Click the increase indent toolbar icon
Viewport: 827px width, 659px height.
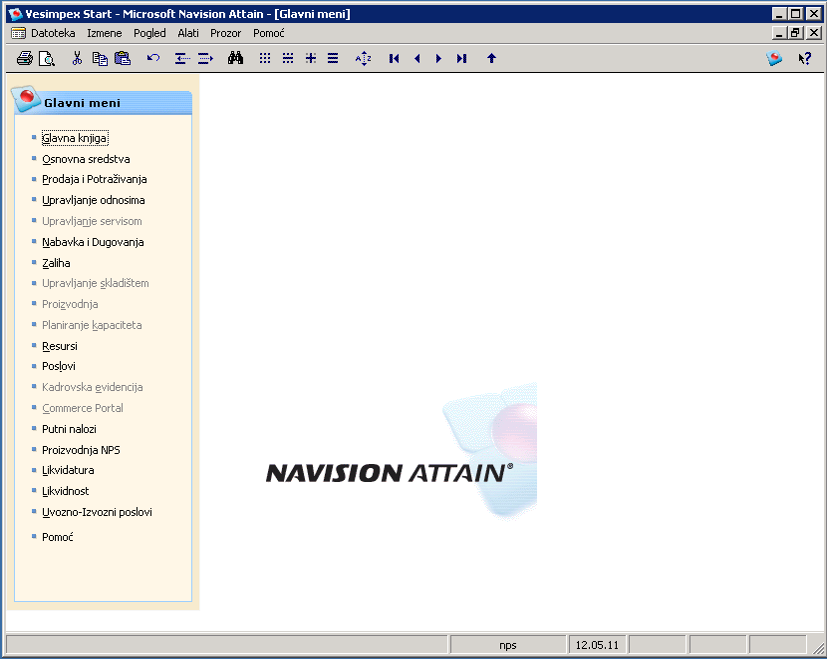[205, 58]
